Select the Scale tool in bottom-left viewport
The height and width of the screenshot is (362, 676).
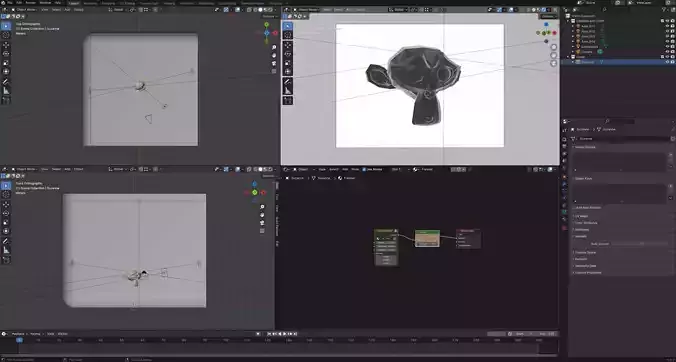(6, 222)
